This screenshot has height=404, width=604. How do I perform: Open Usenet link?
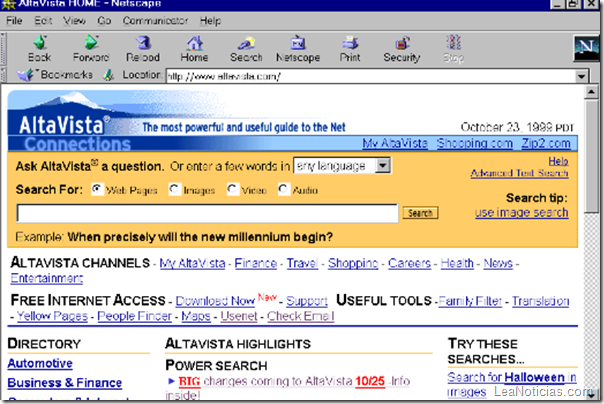tap(239, 316)
